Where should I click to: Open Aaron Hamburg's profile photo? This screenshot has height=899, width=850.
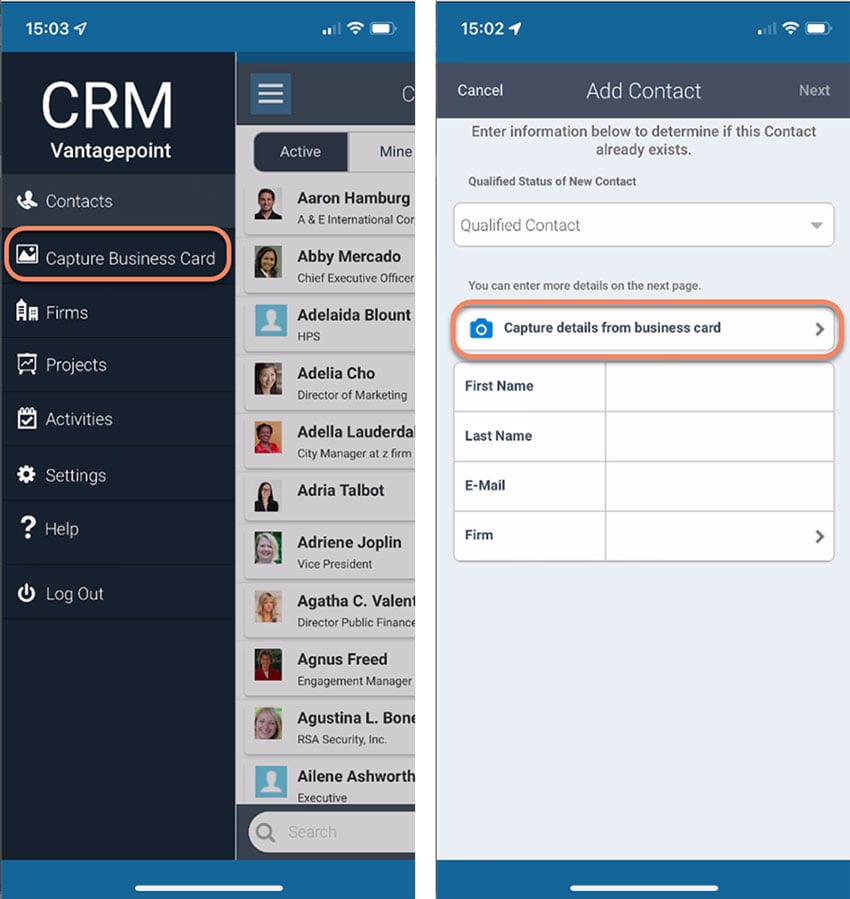(x=268, y=204)
